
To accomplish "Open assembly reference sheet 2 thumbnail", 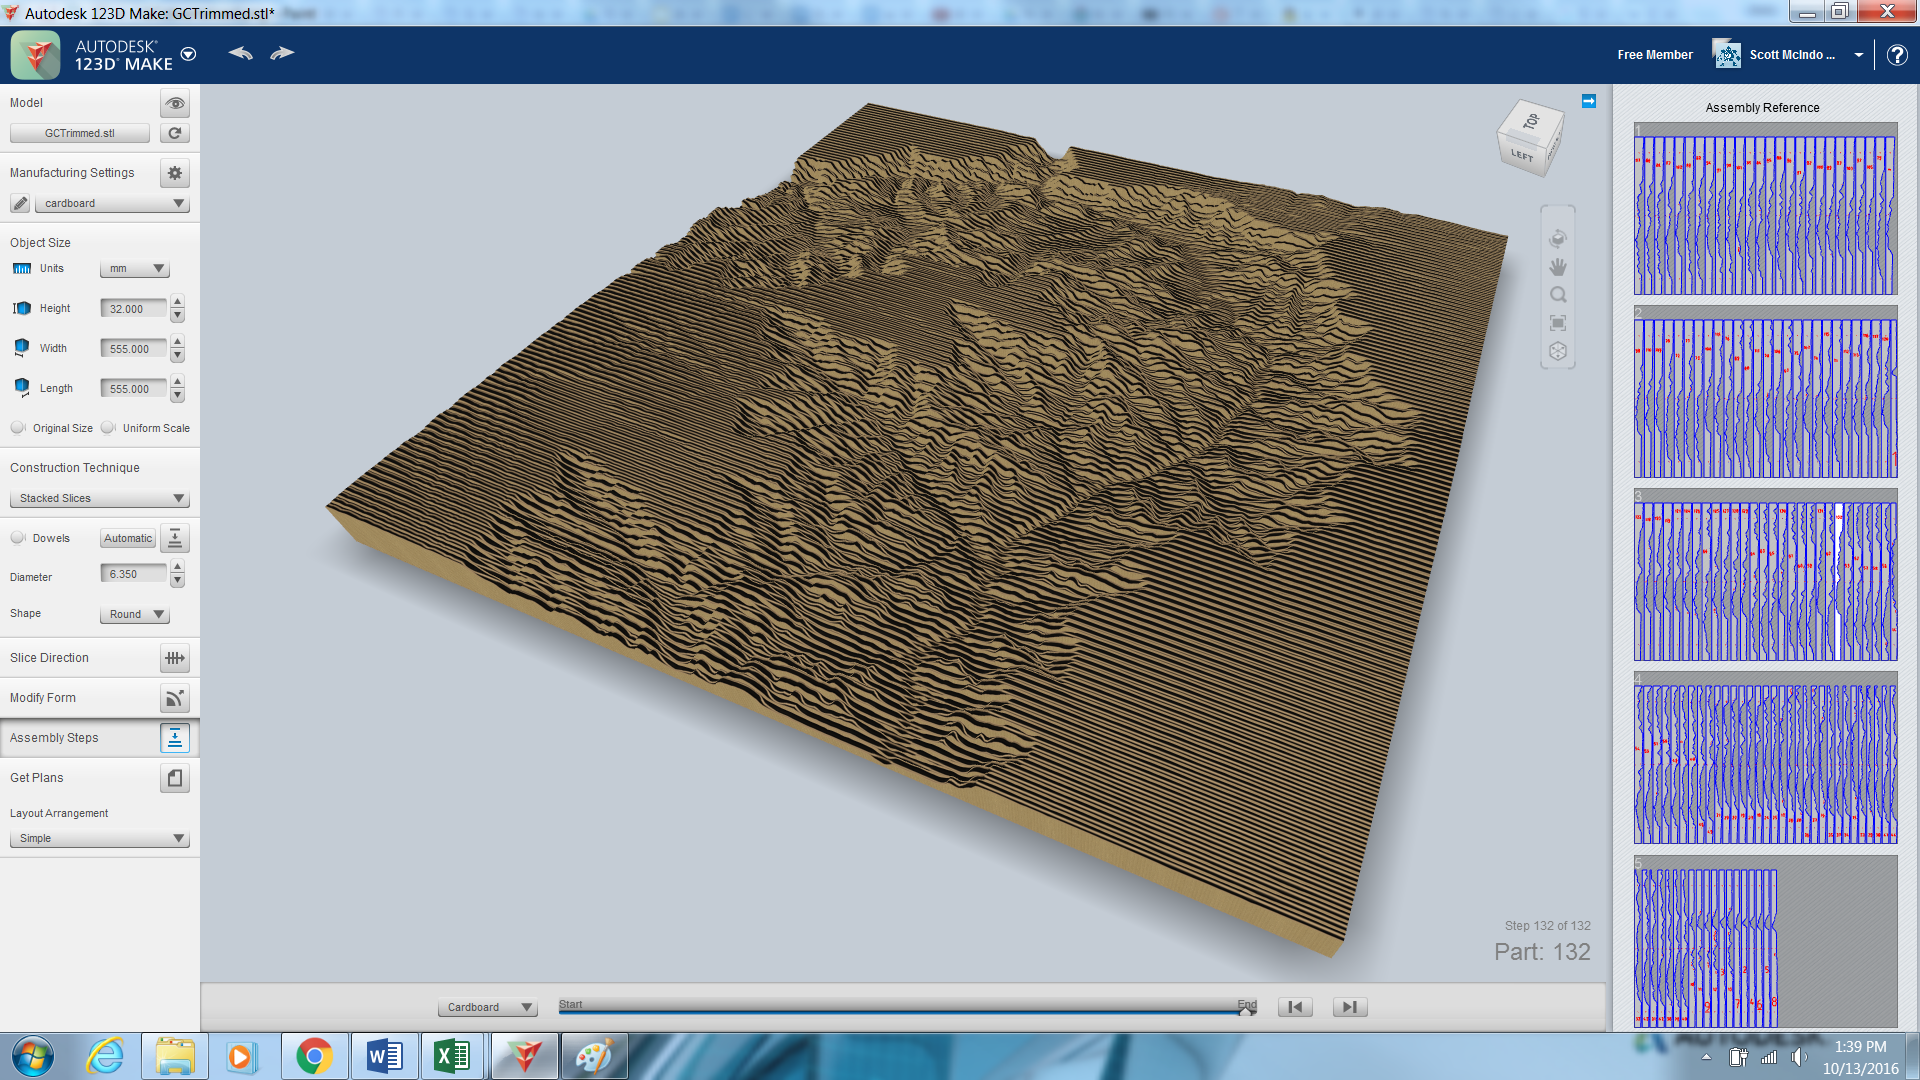I will (x=1766, y=392).
